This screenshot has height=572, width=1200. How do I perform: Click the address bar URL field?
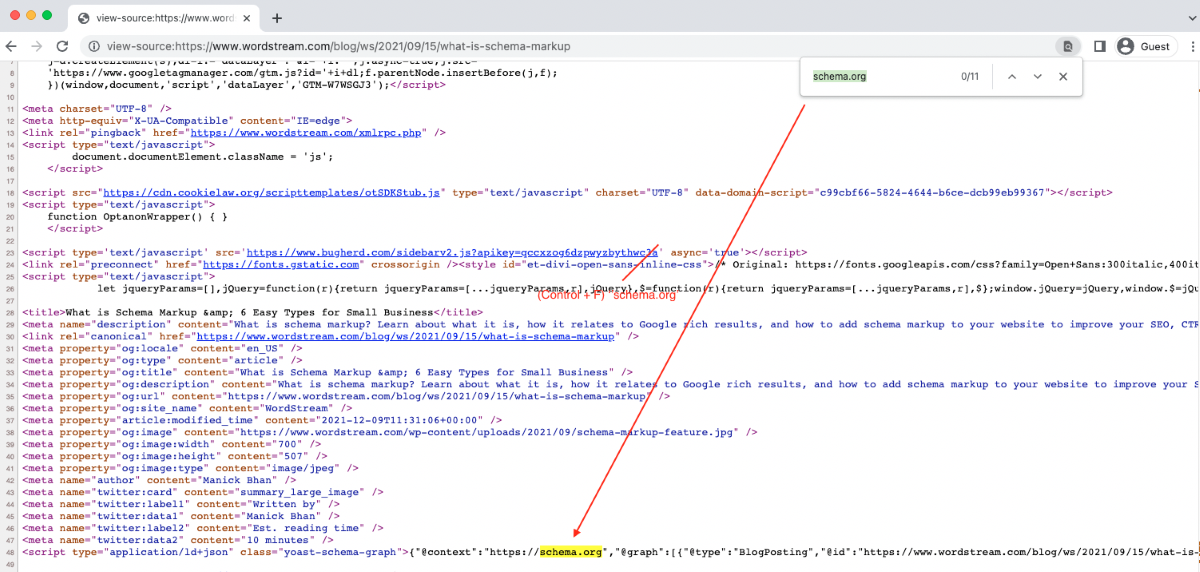click(570, 46)
